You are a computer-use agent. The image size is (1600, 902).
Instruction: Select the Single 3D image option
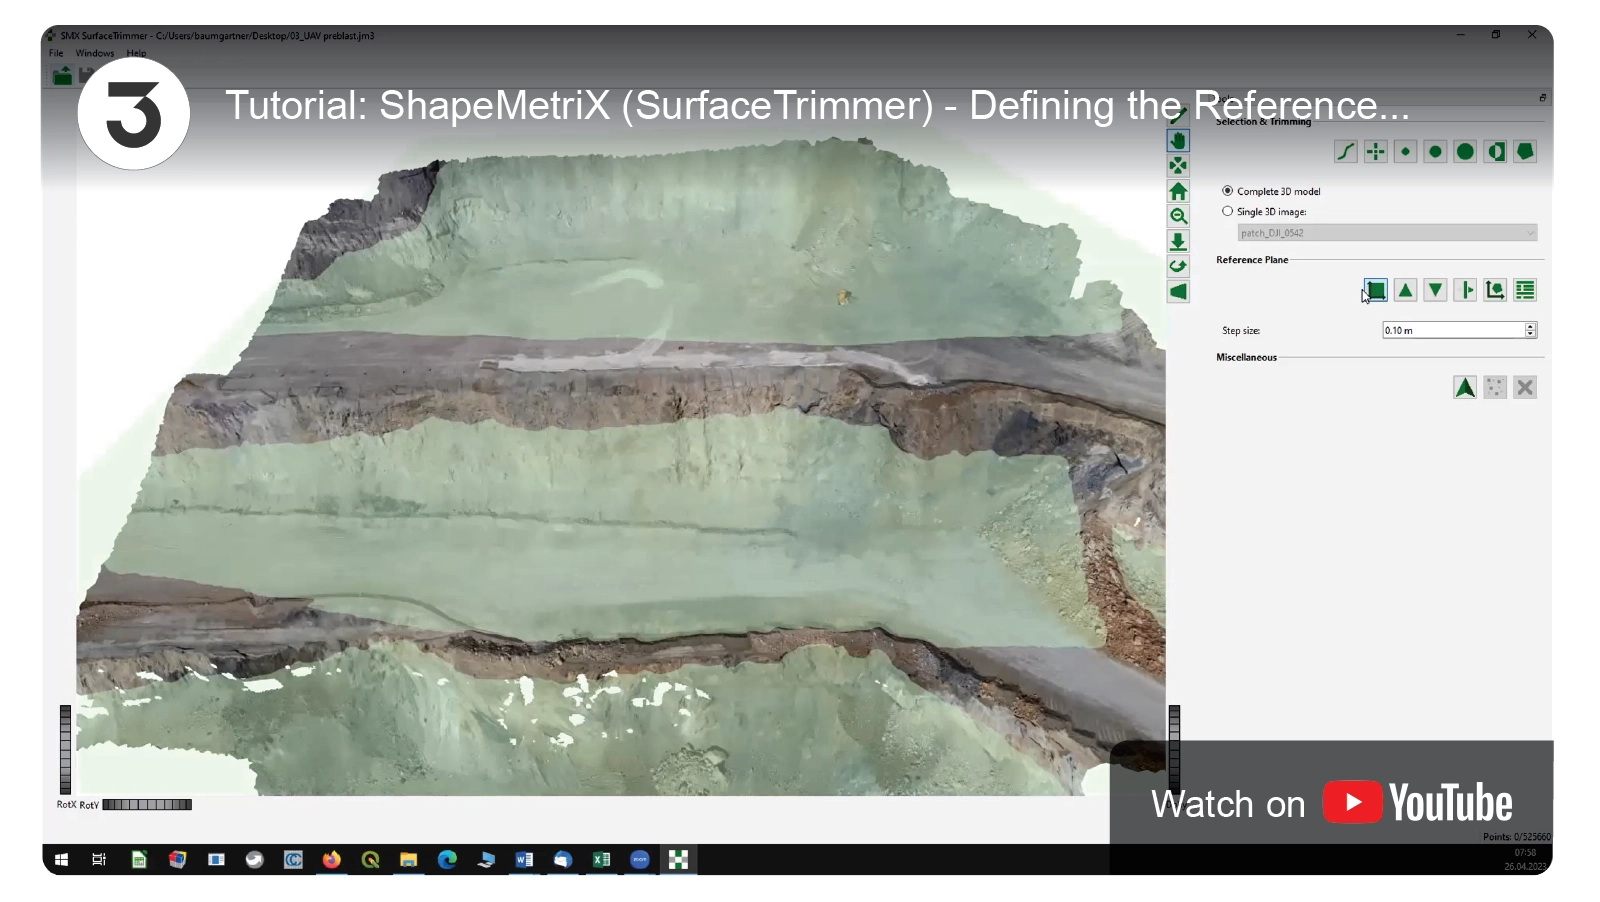pos(1228,212)
